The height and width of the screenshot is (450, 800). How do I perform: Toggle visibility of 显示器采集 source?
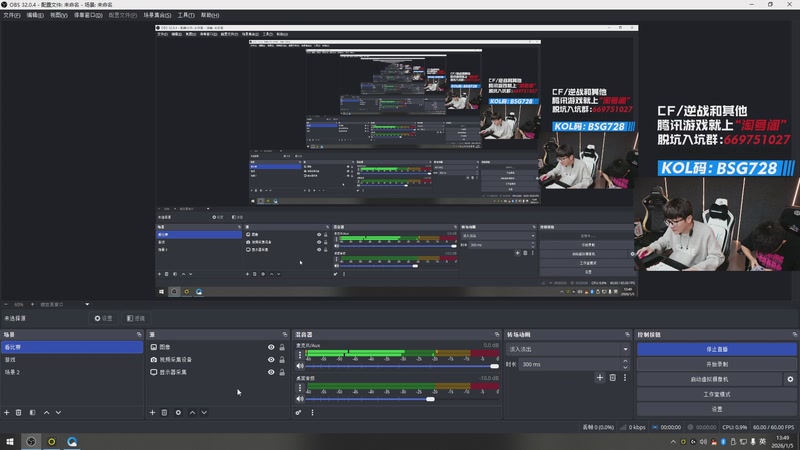coord(271,372)
